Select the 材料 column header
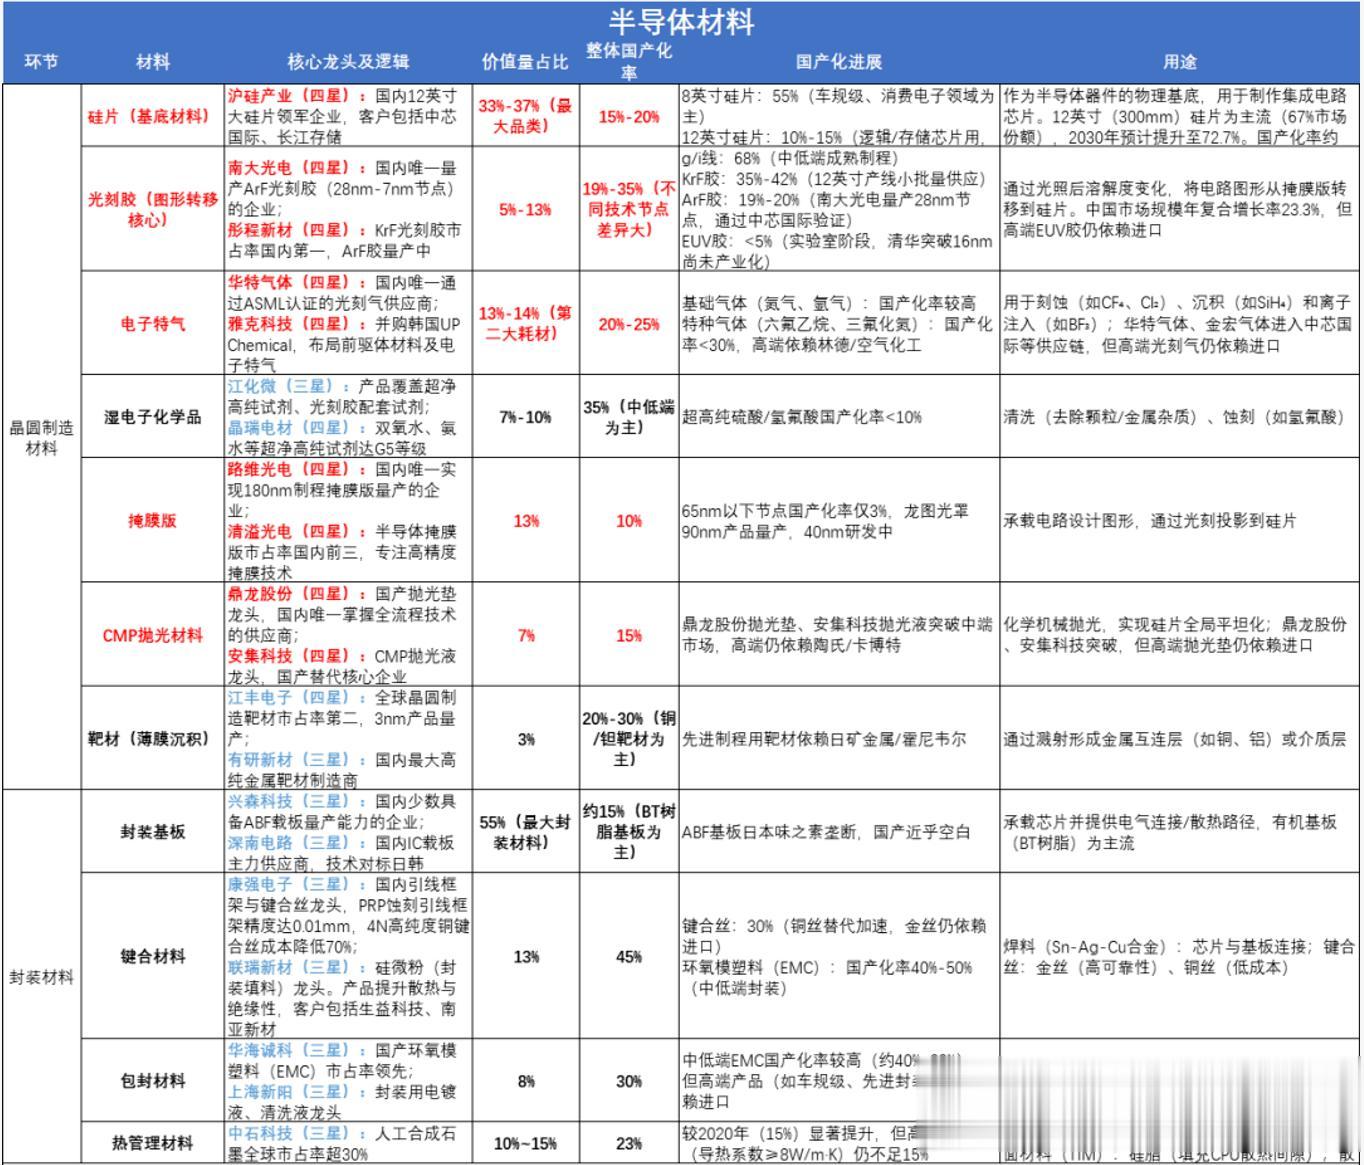1364x1165 pixels. pyautogui.click(x=153, y=62)
